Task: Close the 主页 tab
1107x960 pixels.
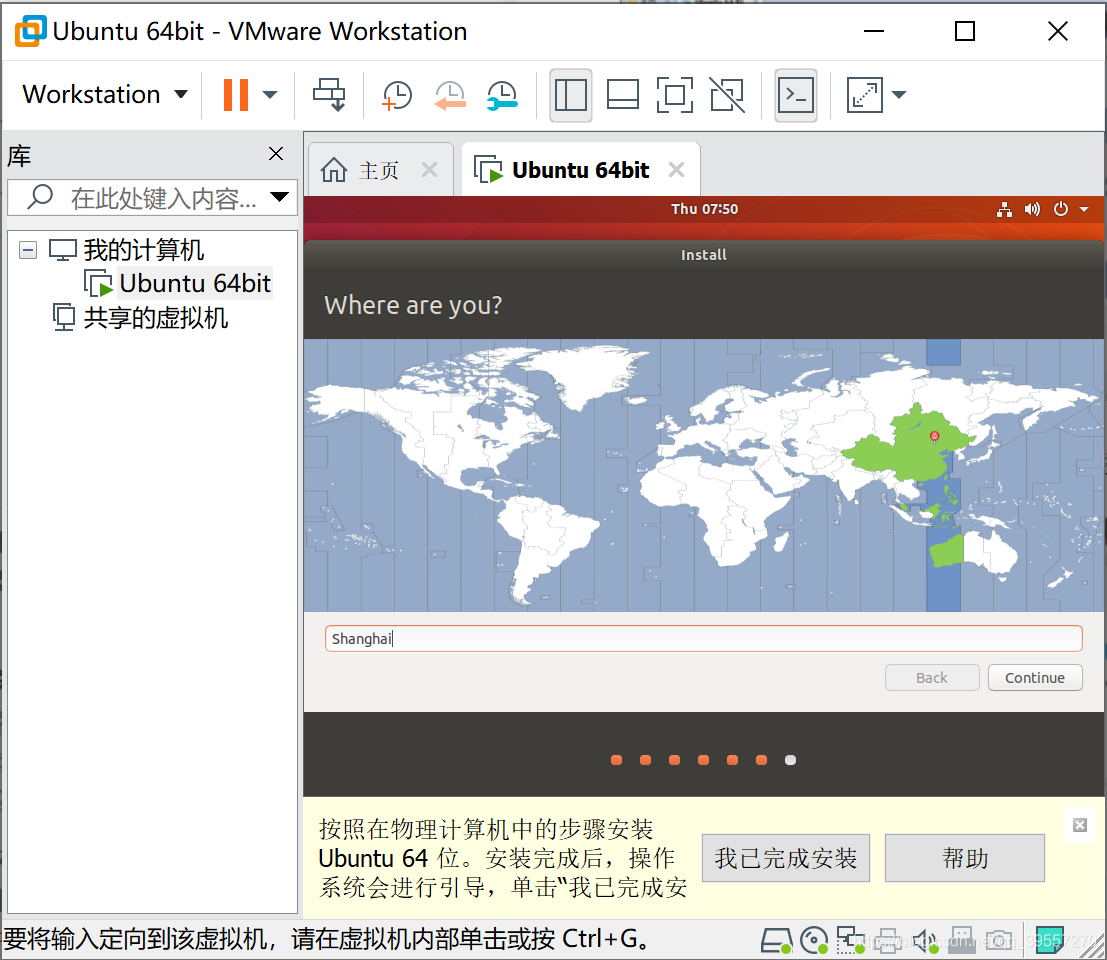Action: point(429,169)
